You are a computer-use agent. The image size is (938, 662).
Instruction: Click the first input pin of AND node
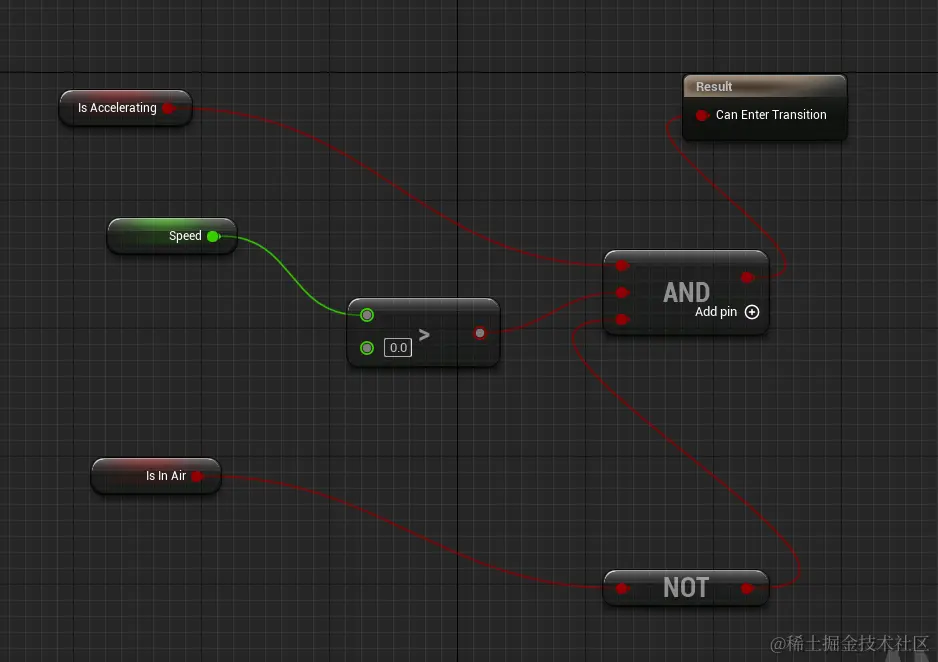click(622, 266)
